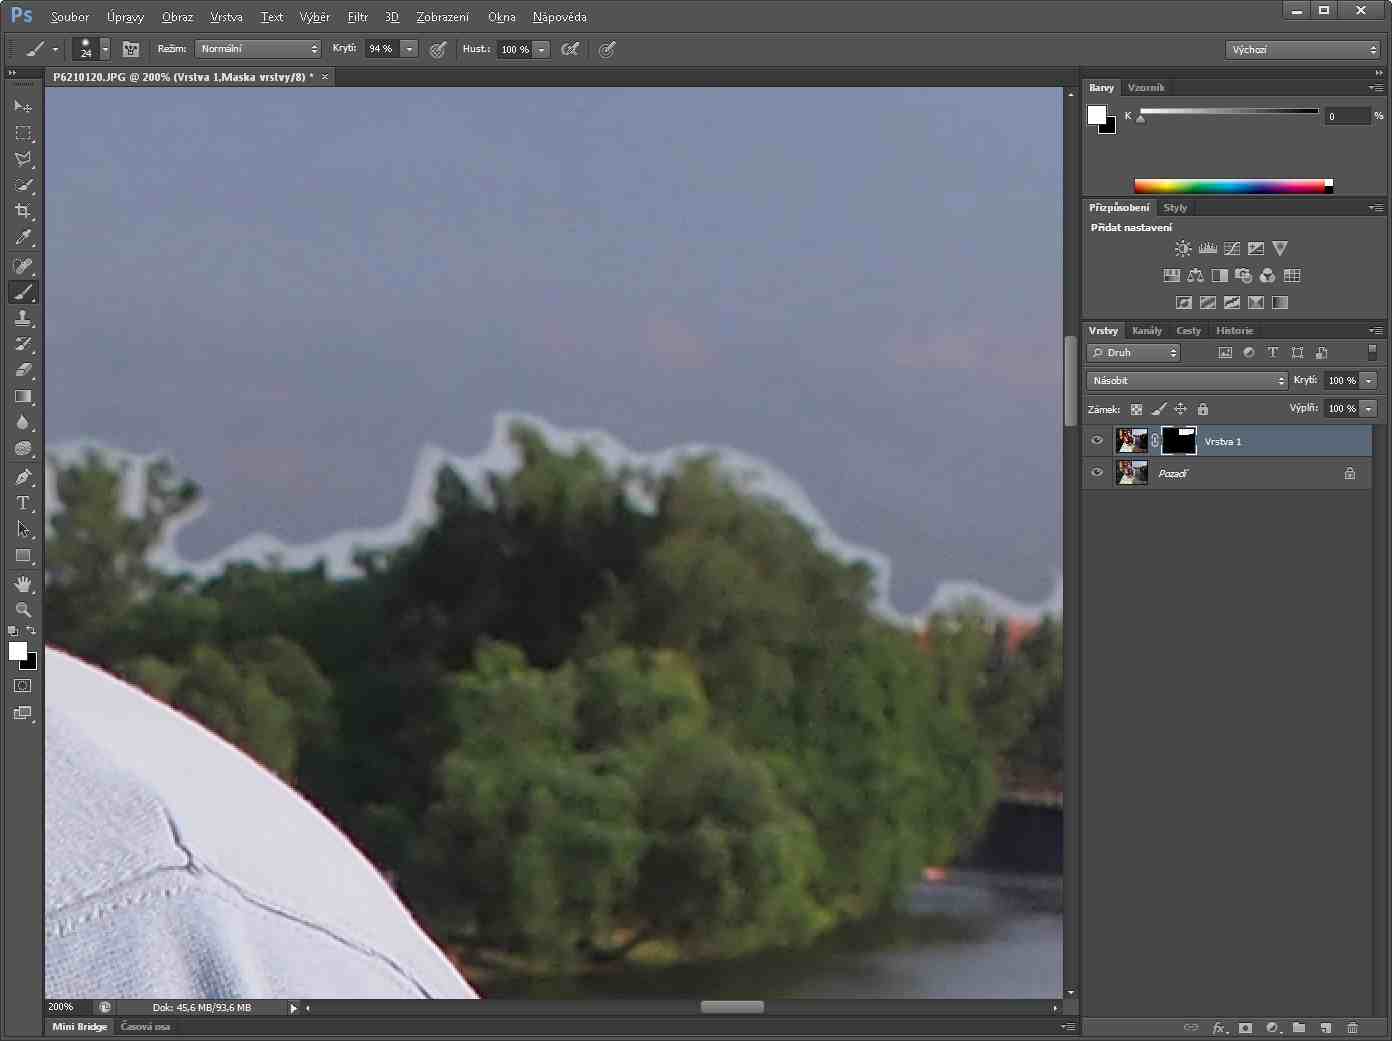This screenshot has width=1392, height=1041.
Task: Open the Filtr menu
Action: (x=357, y=17)
